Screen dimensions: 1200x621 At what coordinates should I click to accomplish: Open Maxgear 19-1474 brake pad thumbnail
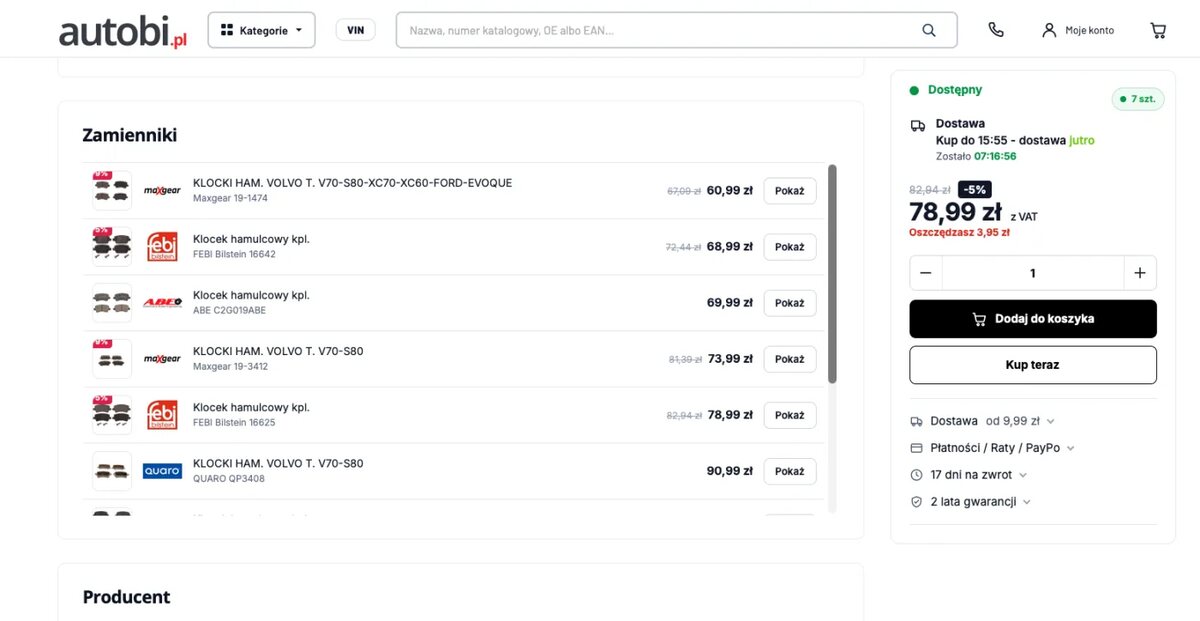tap(112, 190)
